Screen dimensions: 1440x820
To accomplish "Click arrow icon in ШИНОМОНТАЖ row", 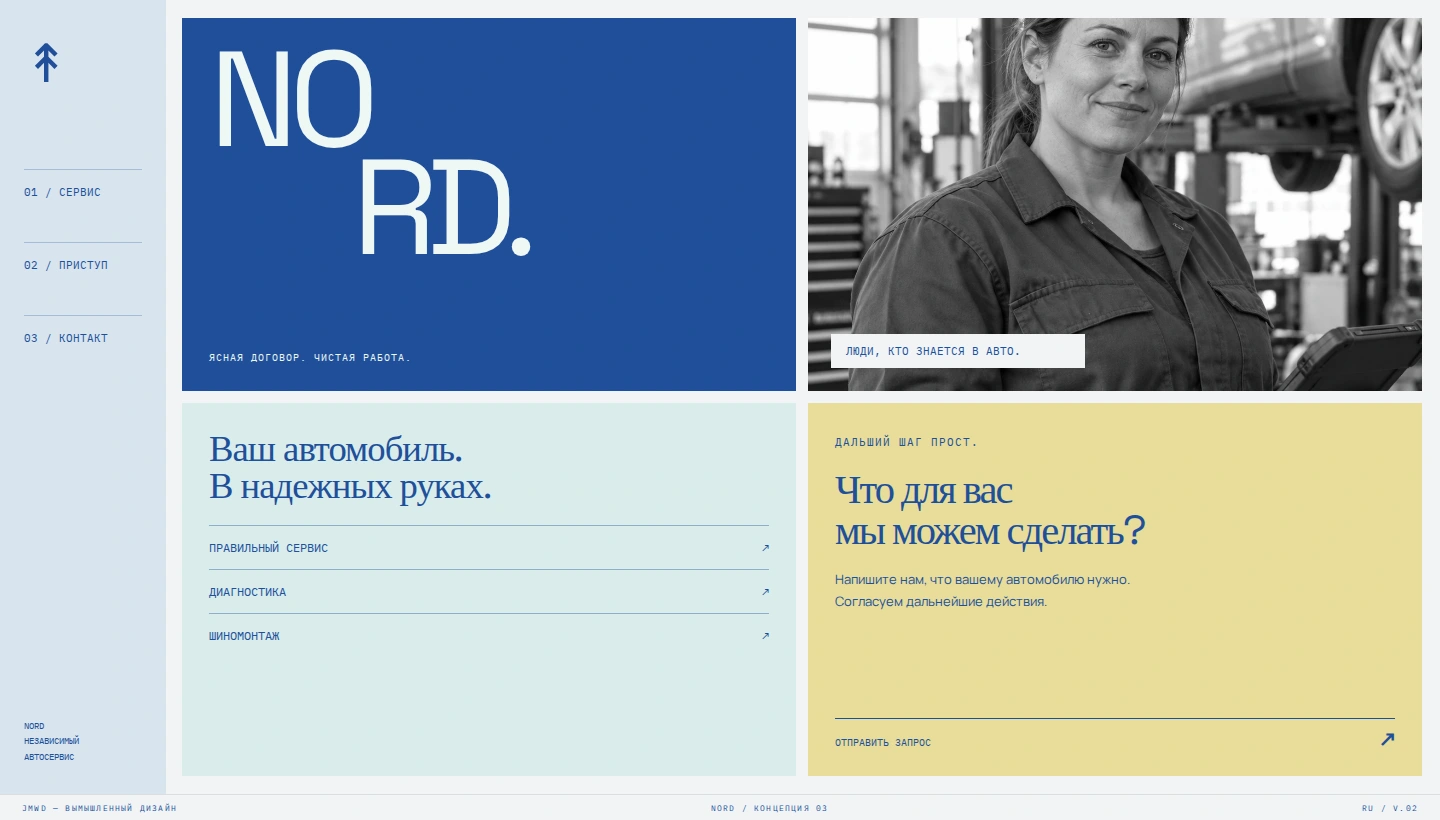I will point(765,636).
